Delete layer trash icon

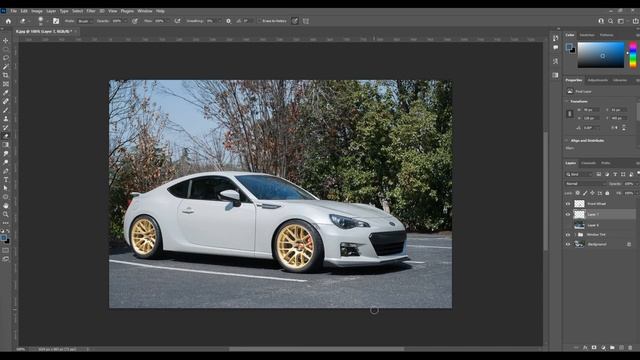[x=631, y=348]
